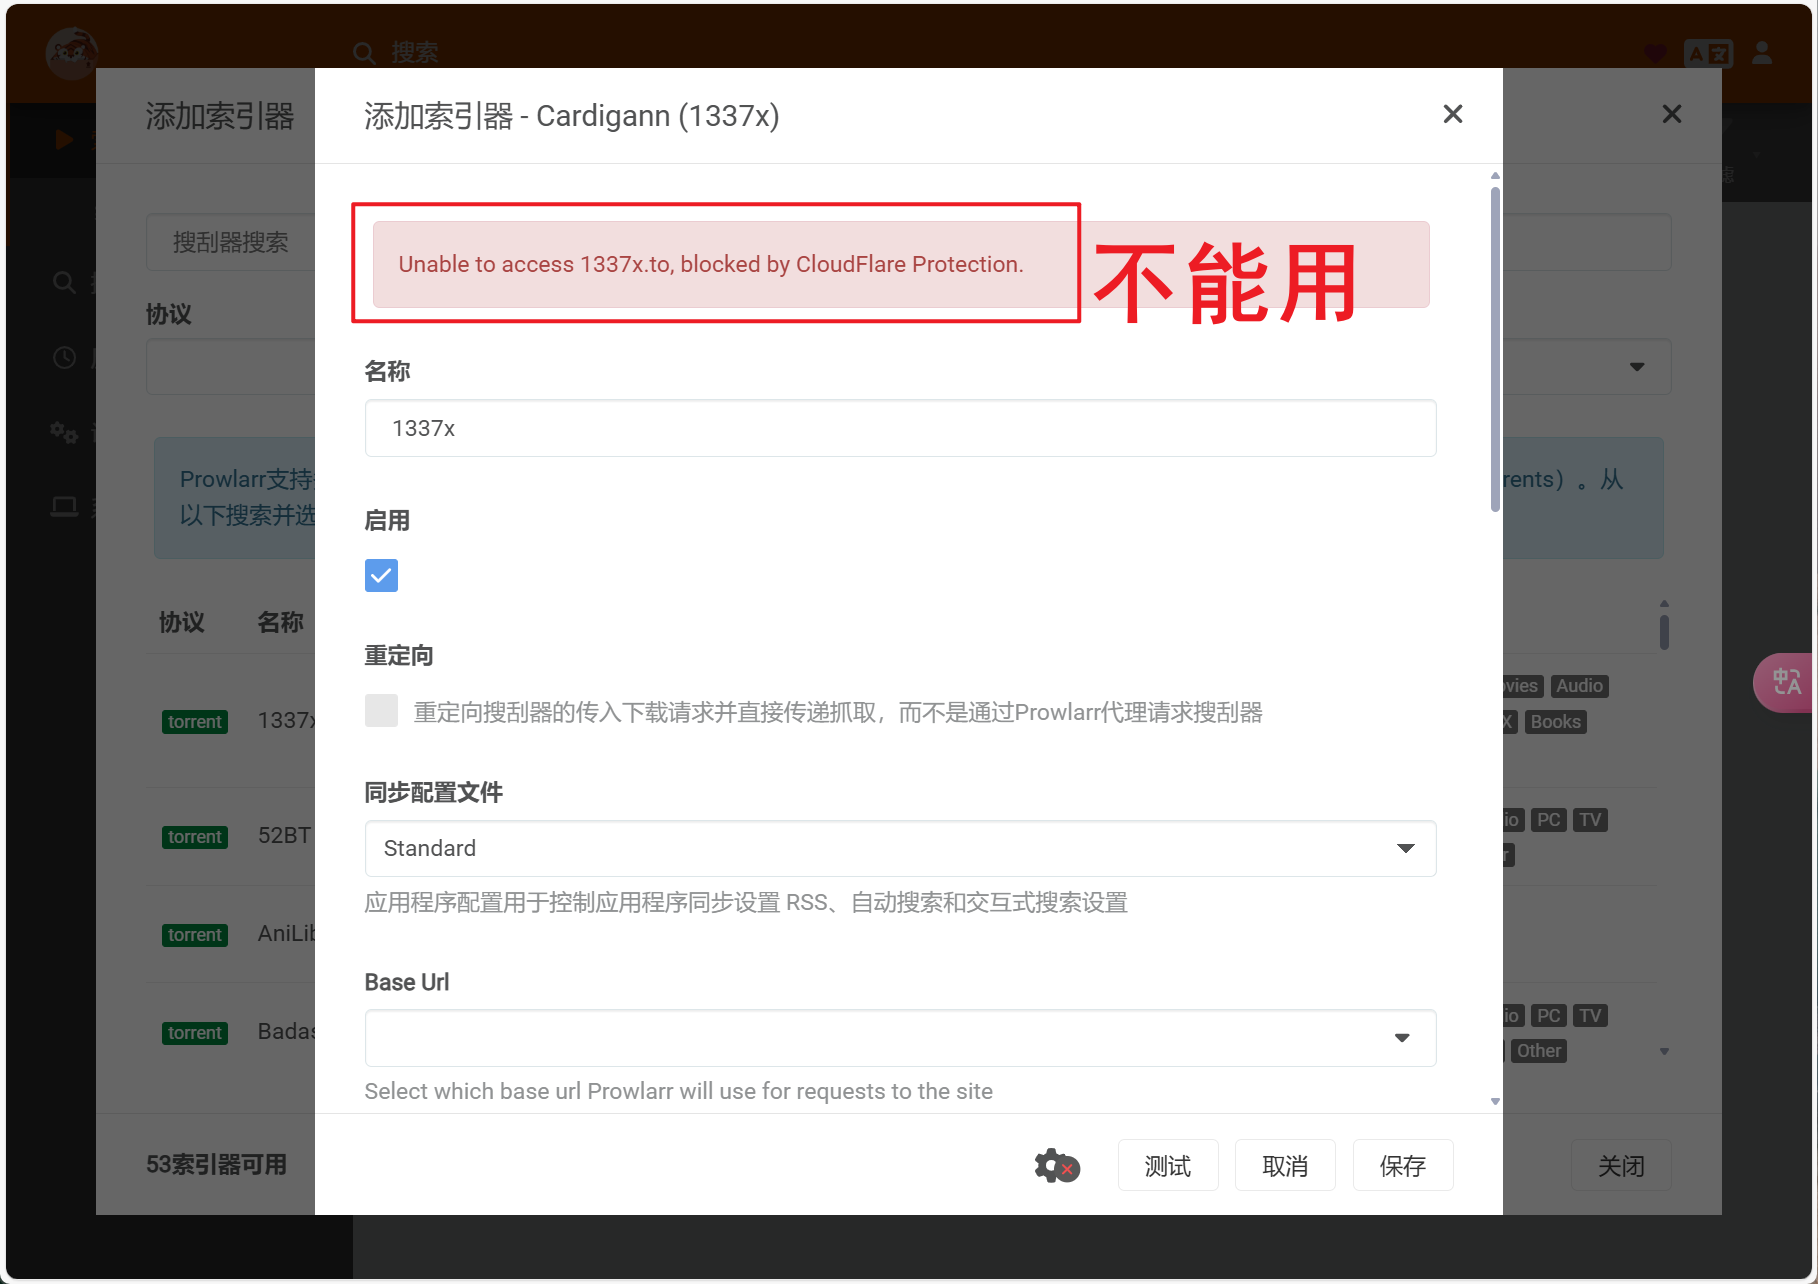Toggle the 重定向 checkbox
The width and height of the screenshot is (1818, 1284).
[x=381, y=711]
